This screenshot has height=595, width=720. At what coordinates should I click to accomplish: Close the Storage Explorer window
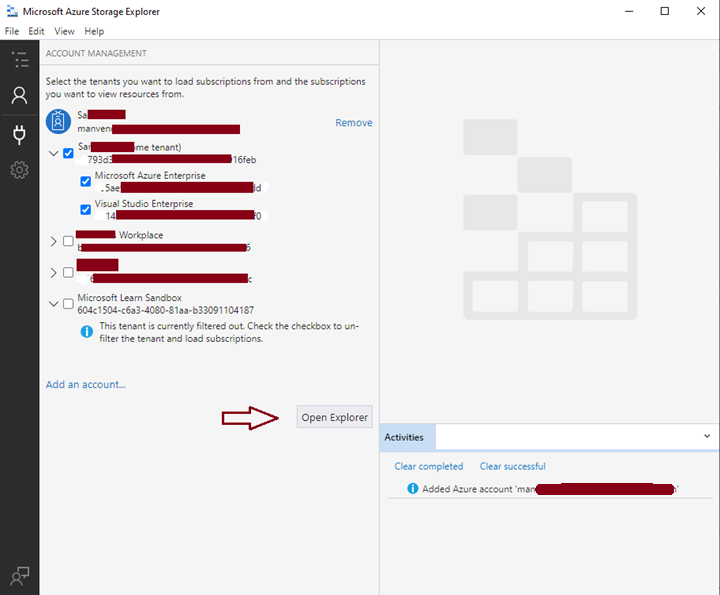[700, 11]
